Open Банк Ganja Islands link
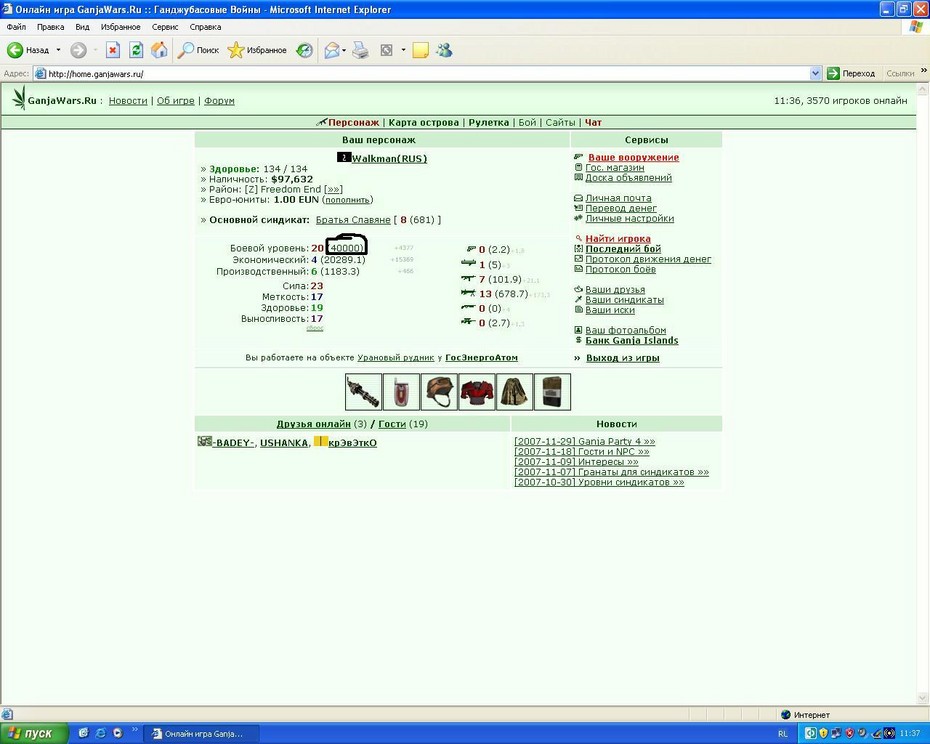The image size is (930, 744). click(x=632, y=340)
